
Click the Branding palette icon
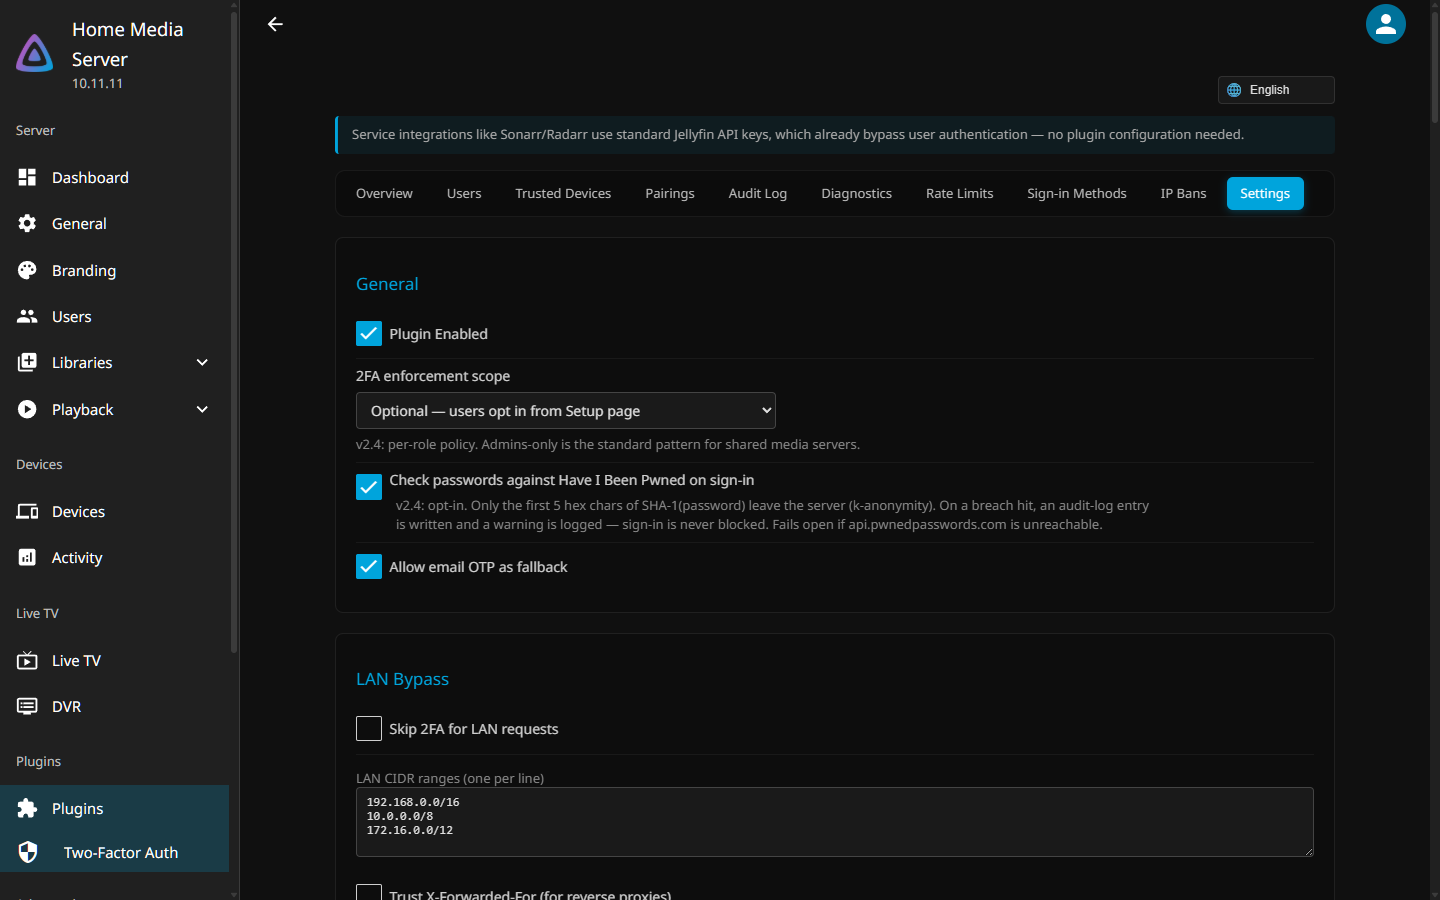click(27, 270)
